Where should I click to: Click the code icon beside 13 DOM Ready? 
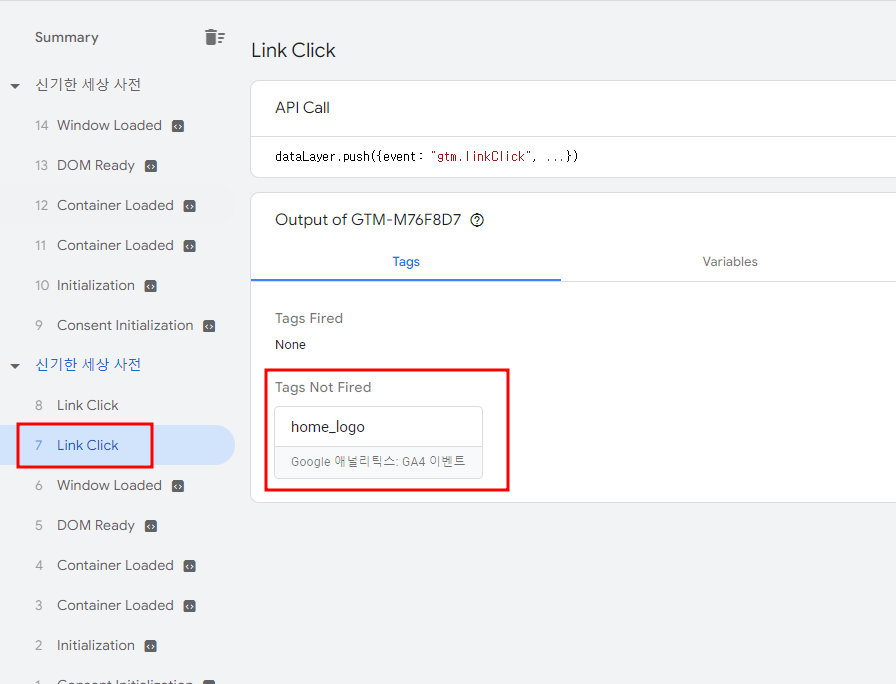coord(151,166)
